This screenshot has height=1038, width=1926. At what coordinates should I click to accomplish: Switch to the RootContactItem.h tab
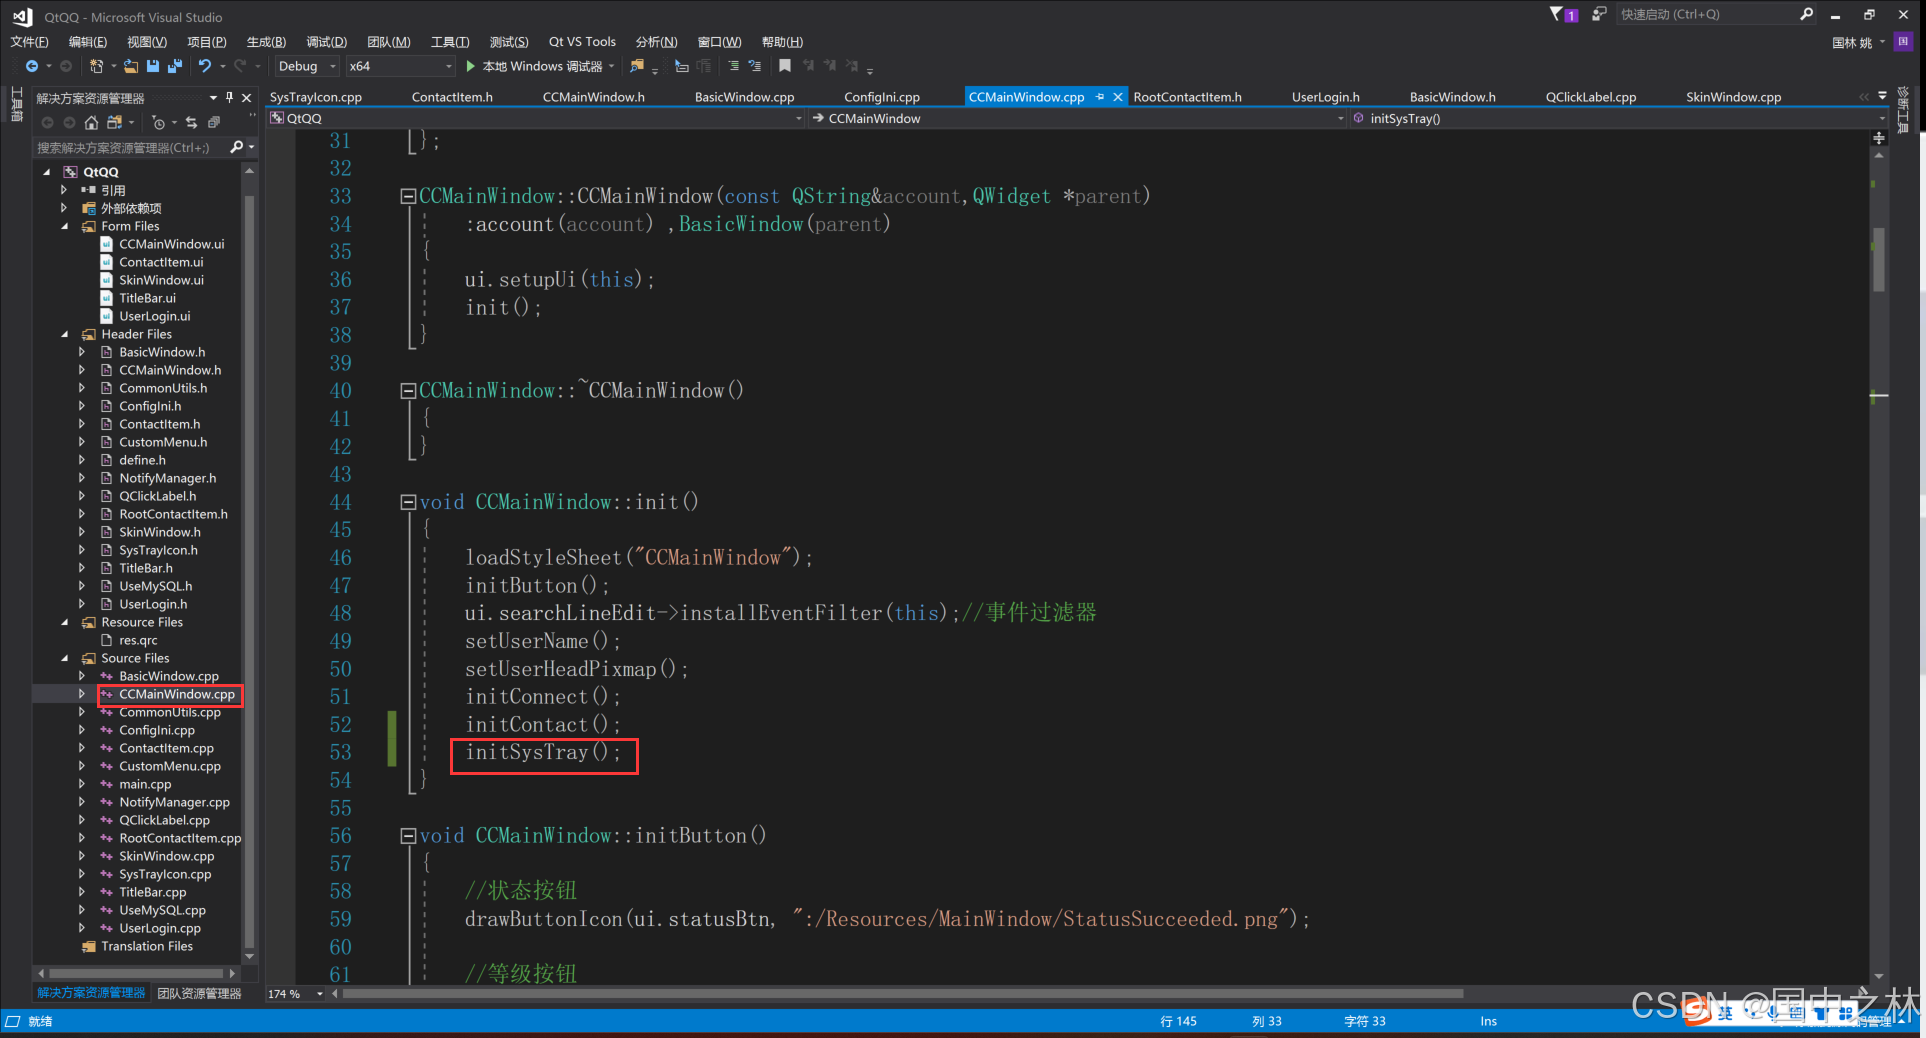tap(1187, 97)
